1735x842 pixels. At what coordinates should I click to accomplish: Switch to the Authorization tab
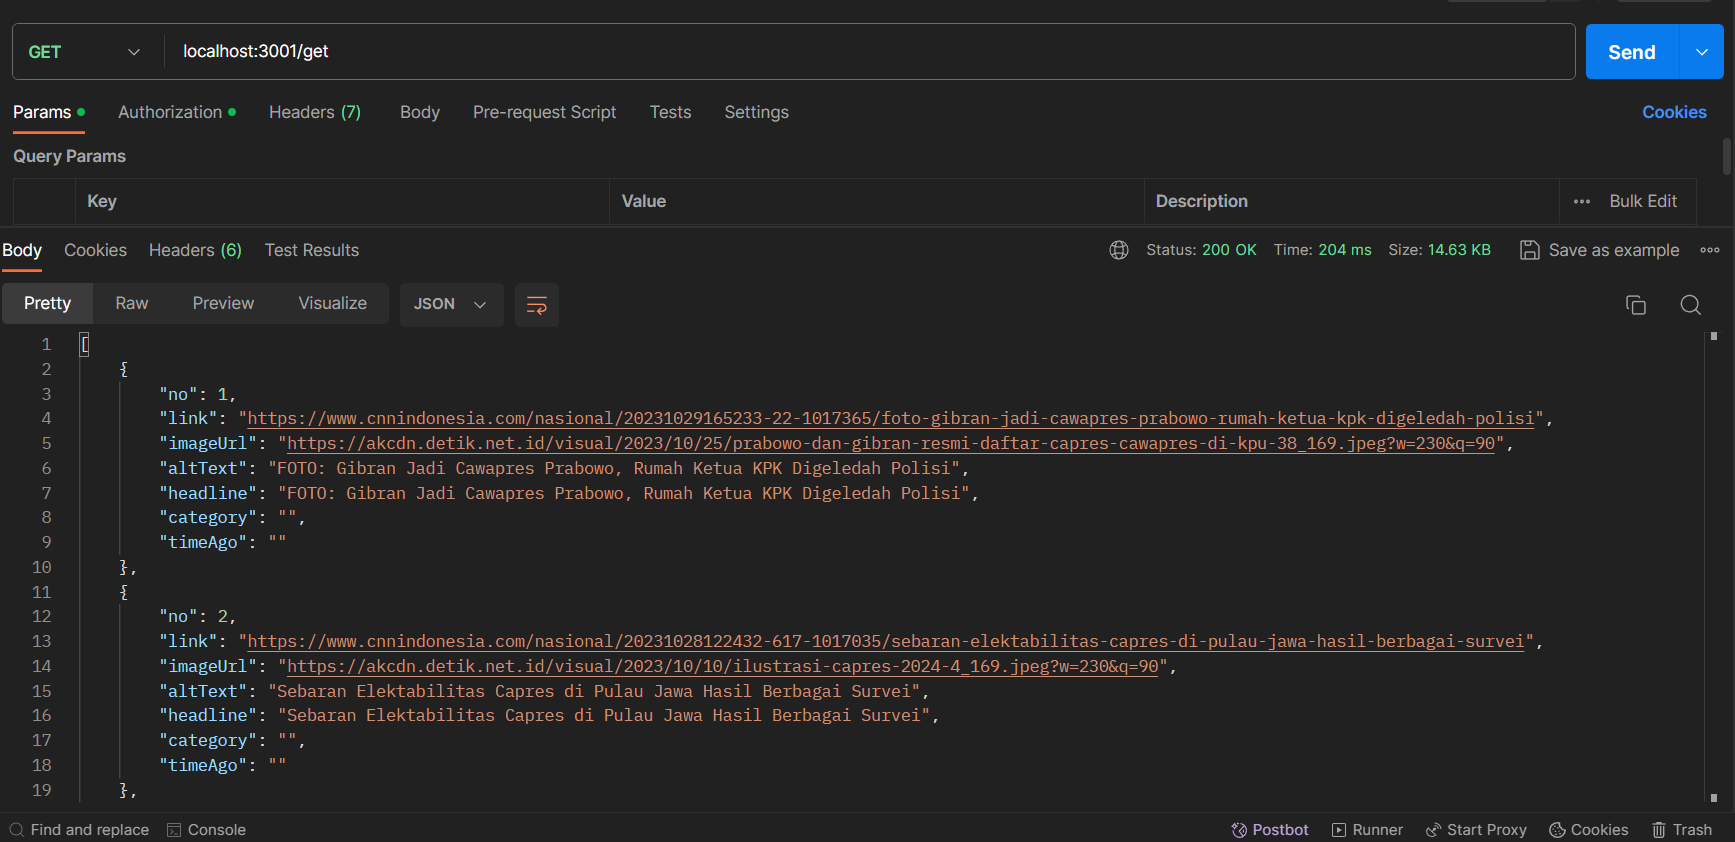point(177,112)
